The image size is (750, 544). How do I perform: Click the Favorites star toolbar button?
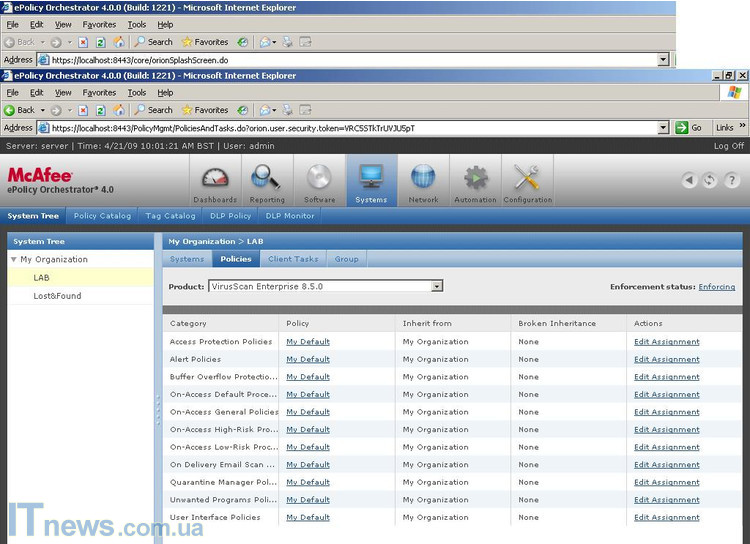205,110
